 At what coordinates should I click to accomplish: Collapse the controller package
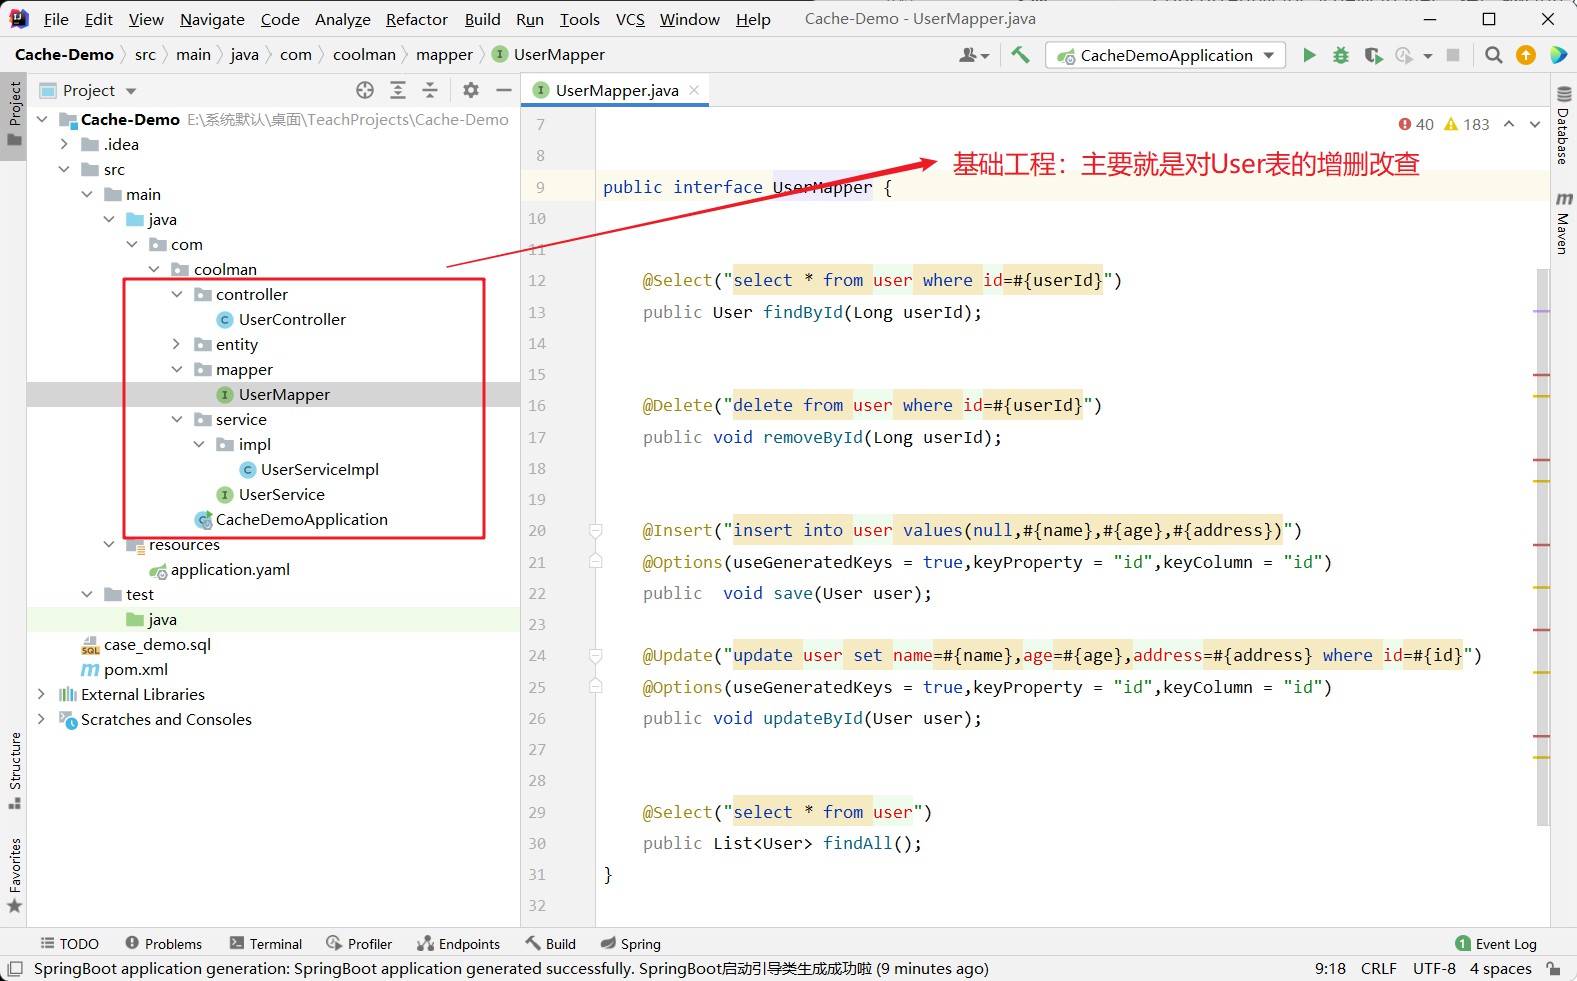tap(177, 294)
